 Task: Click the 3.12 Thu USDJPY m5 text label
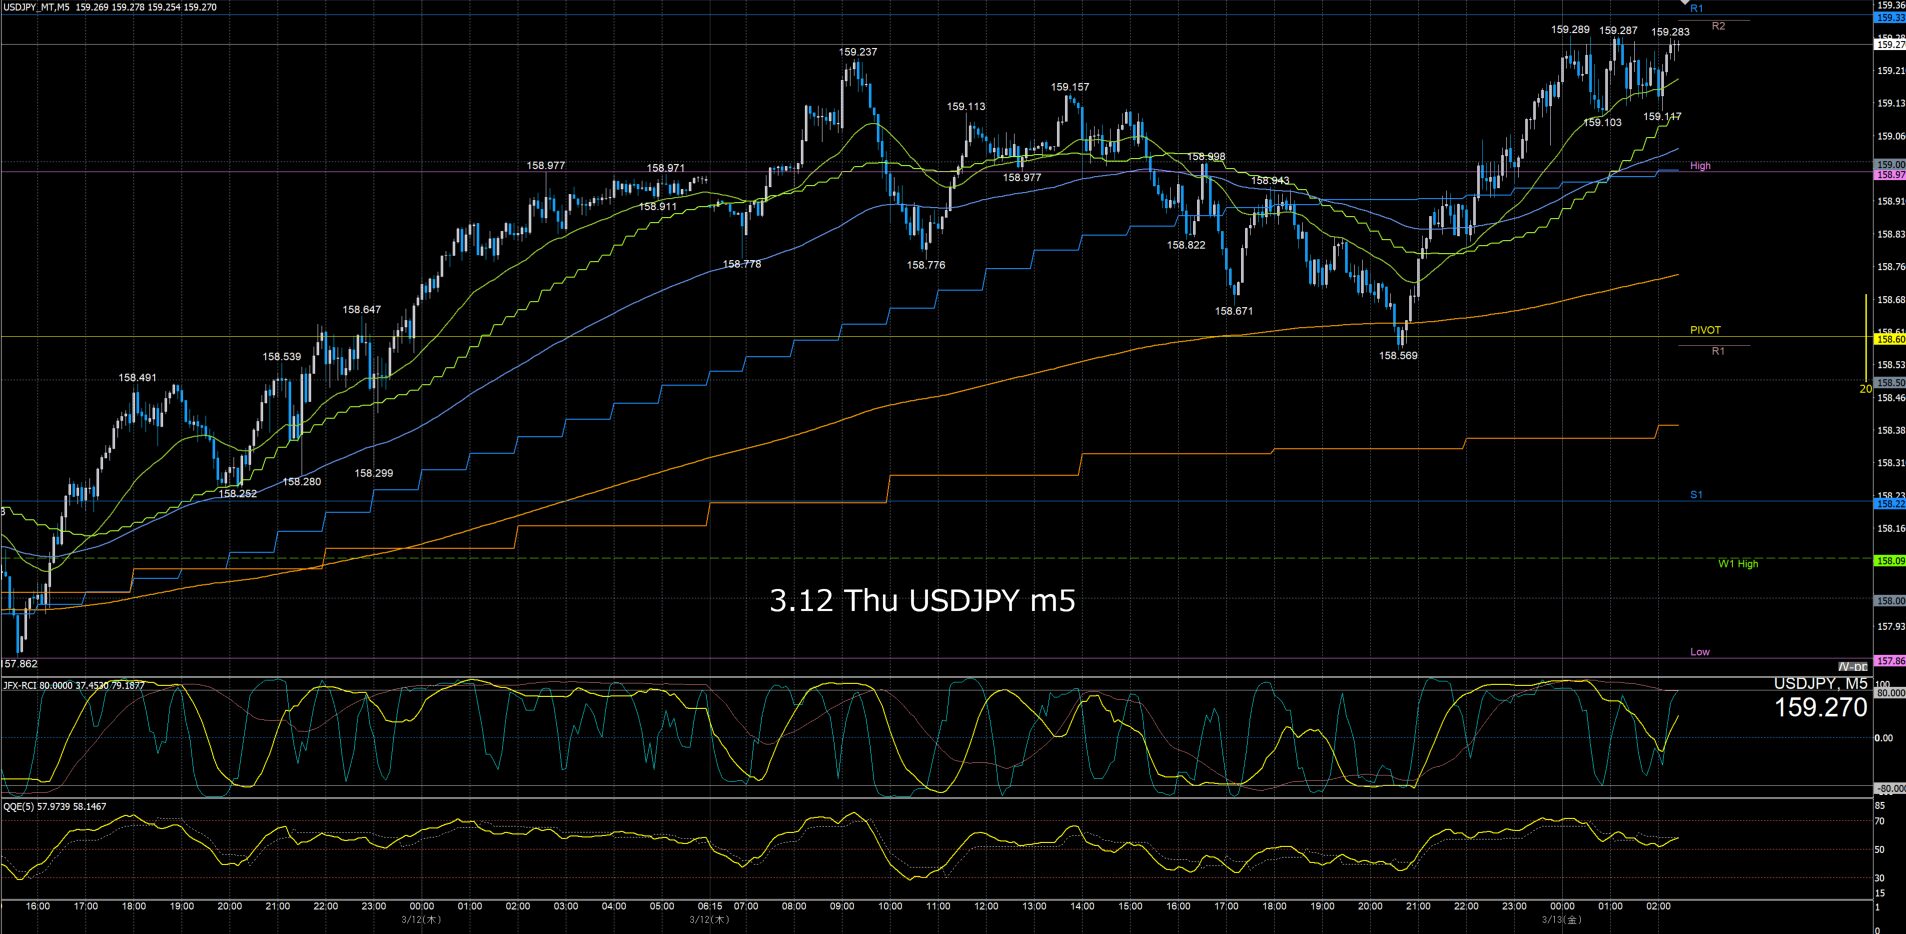click(922, 600)
